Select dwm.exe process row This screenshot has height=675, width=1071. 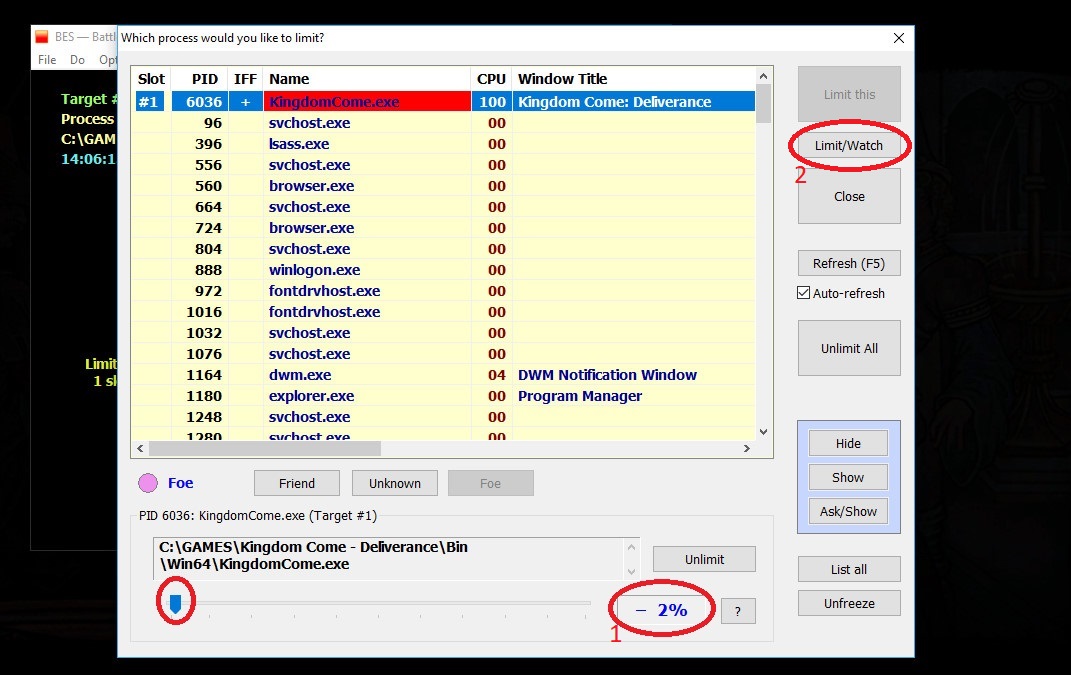444,374
